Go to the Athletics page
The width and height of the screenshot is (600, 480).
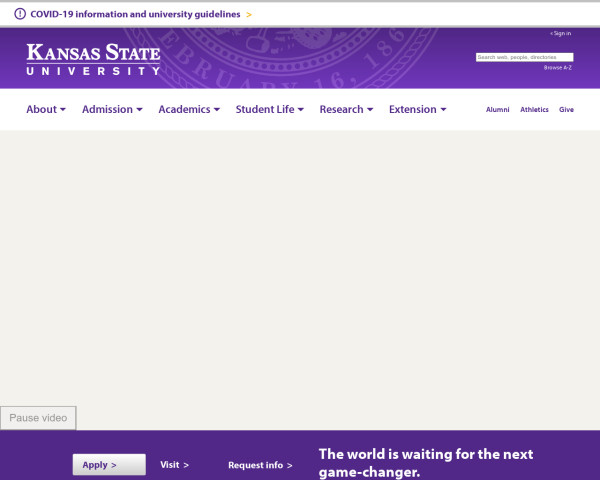[x=534, y=109]
